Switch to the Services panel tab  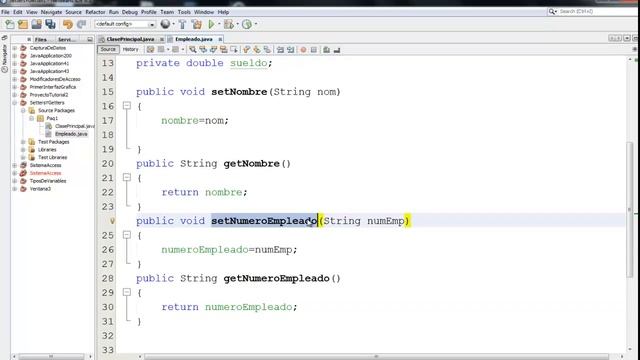coord(67,40)
